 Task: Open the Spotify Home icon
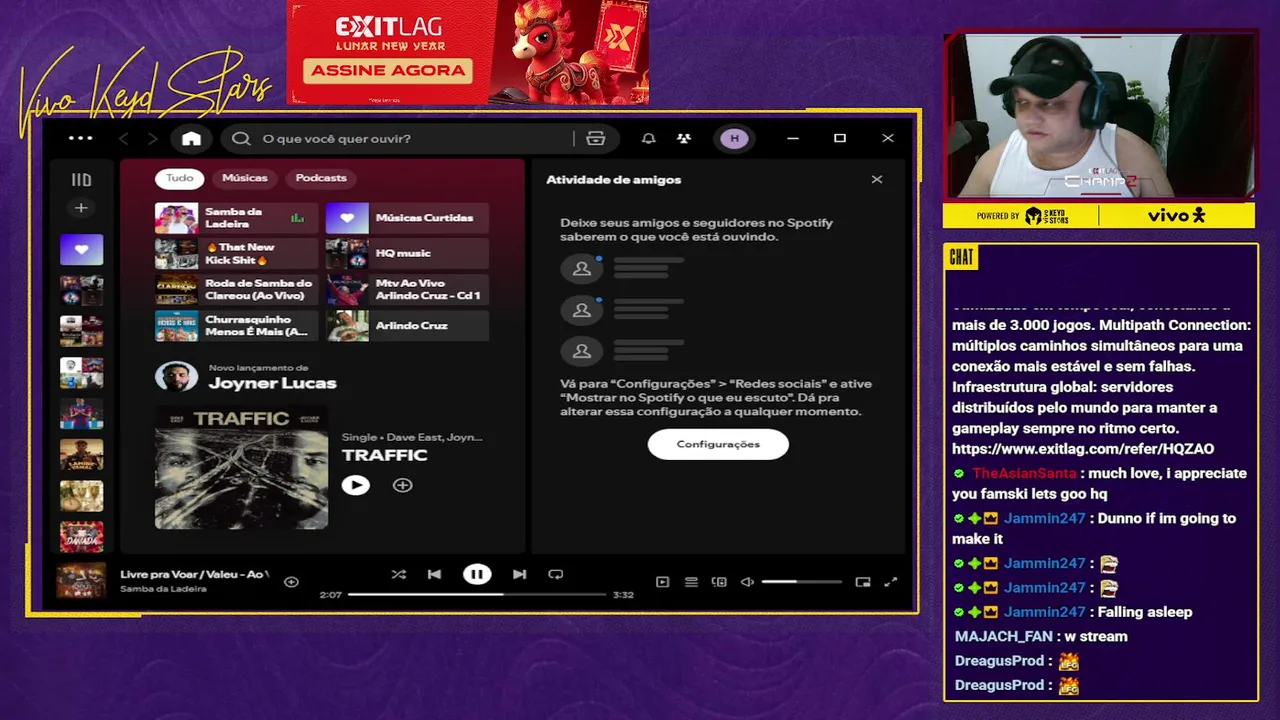pyautogui.click(x=191, y=139)
